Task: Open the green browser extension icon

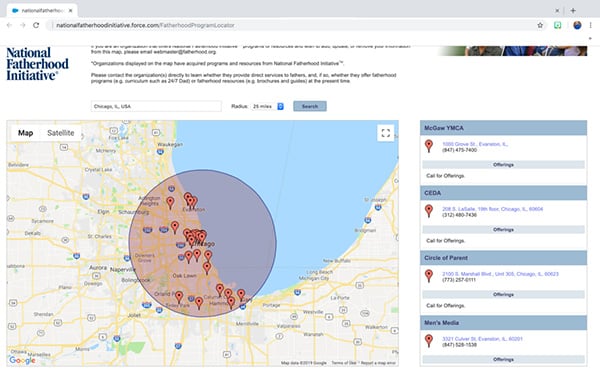Action: [x=558, y=25]
